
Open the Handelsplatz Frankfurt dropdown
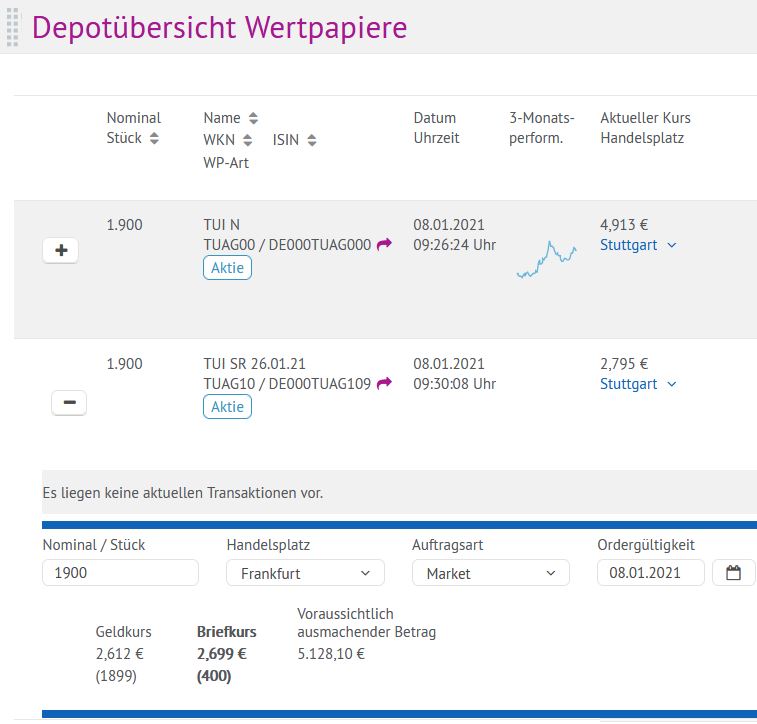(305, 573)
